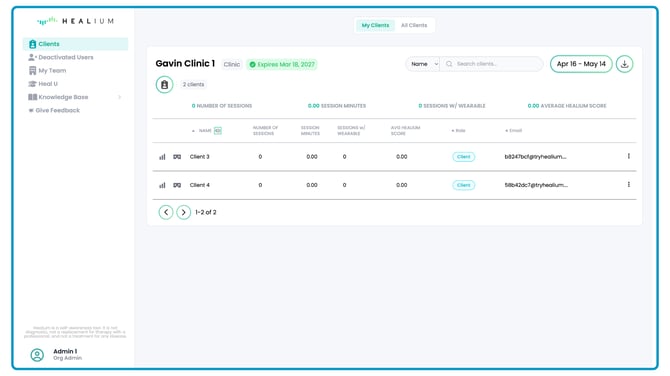Go to previous page of clients

point(166,212)
